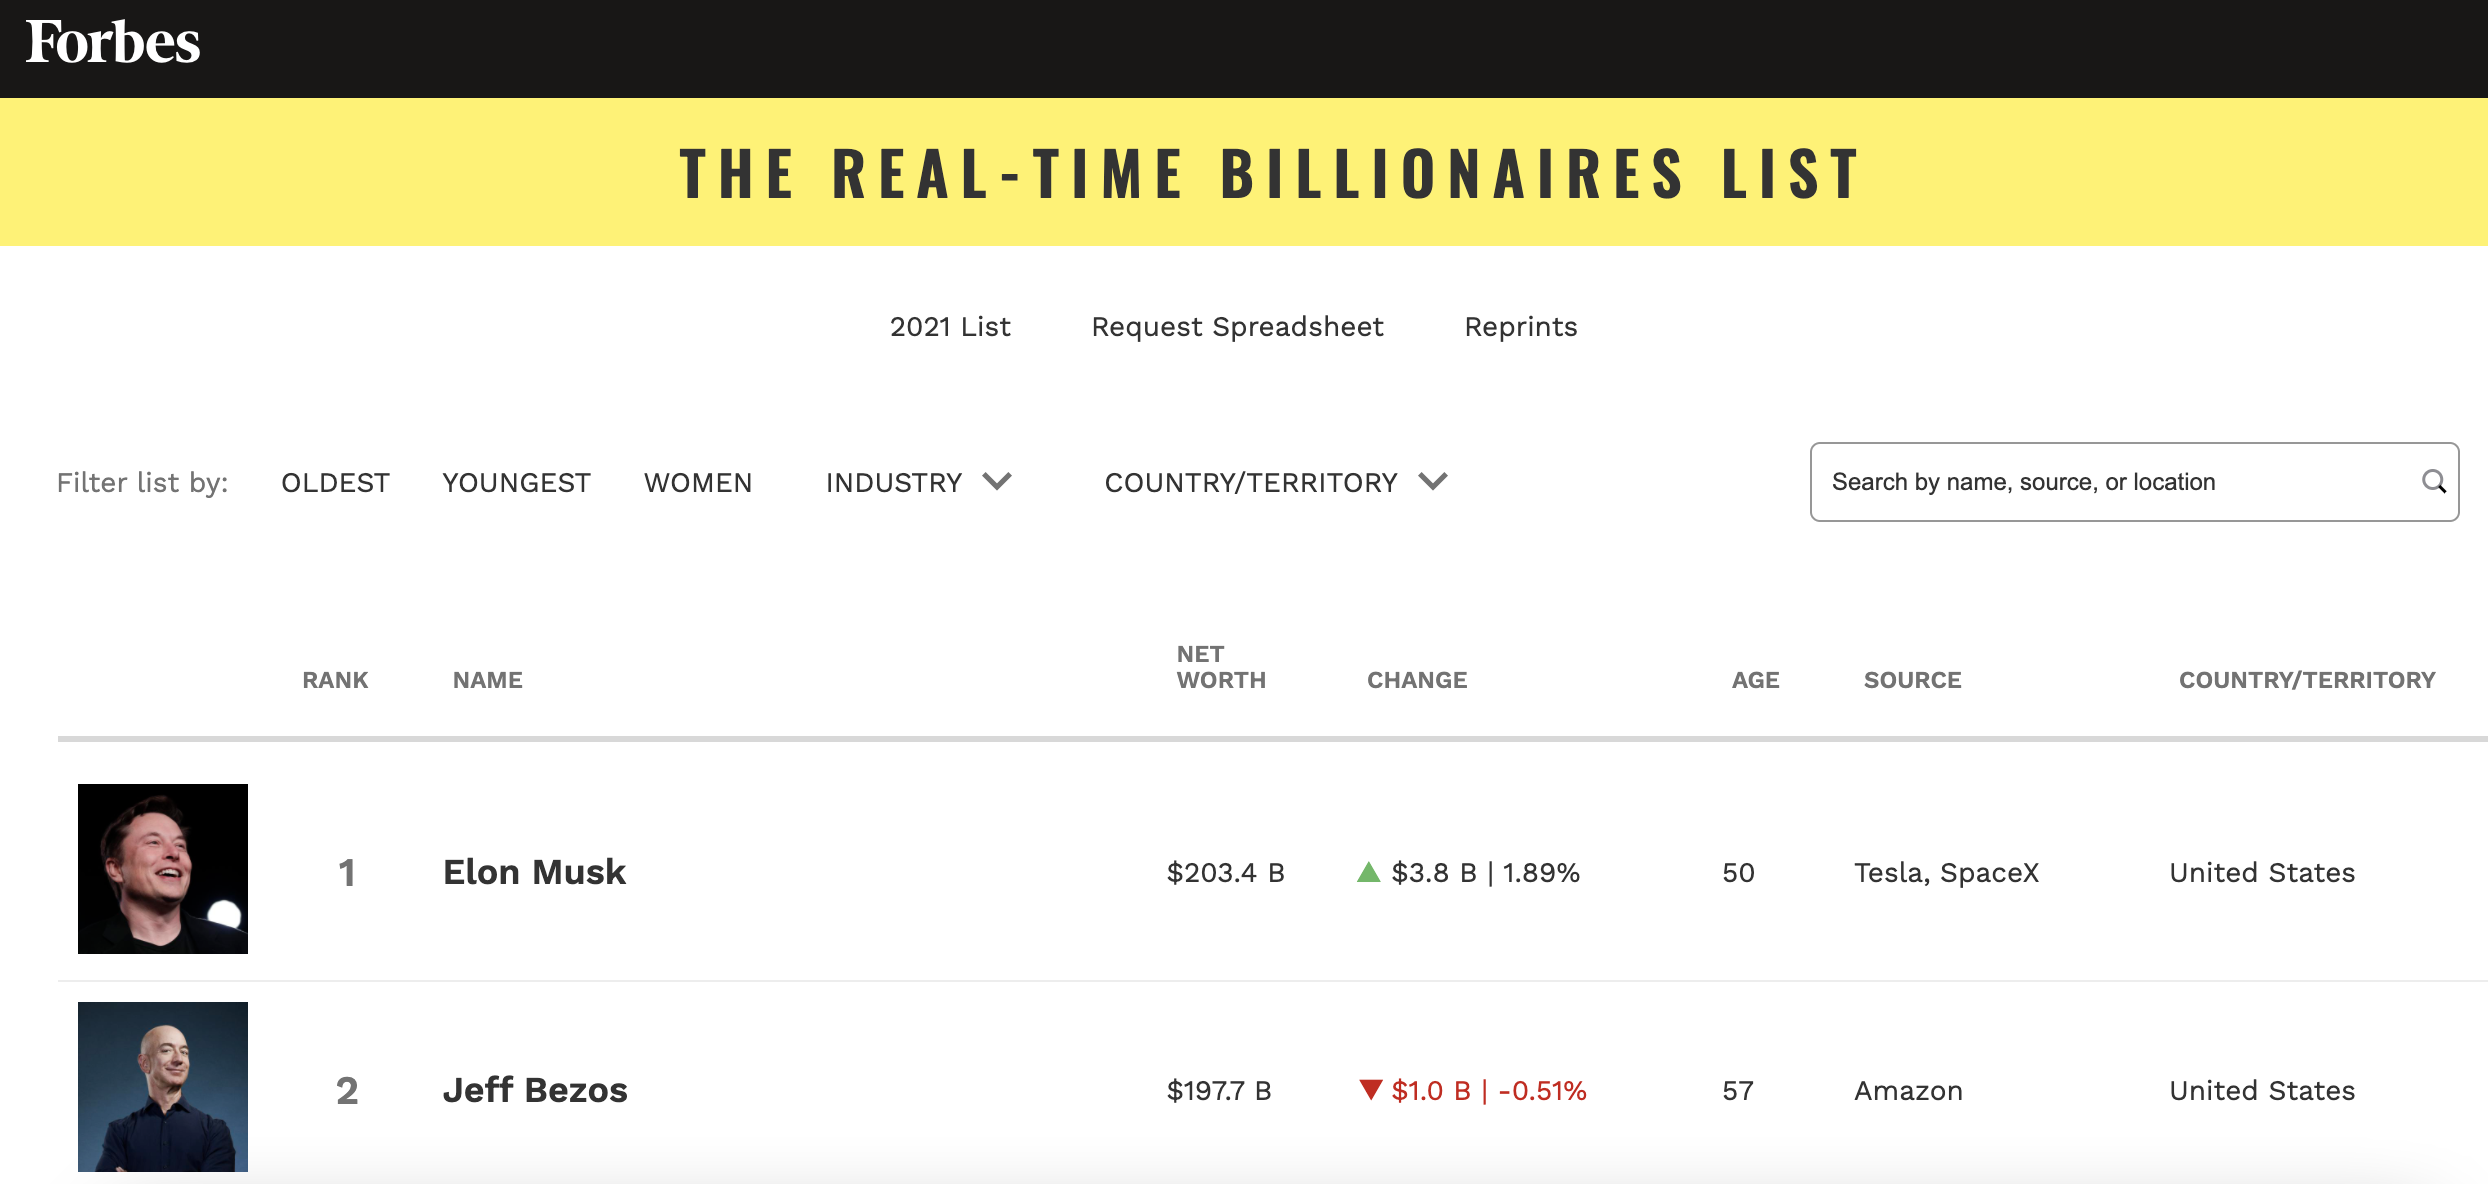
Task: Sort by Net Worth column header
Action: (1221, 667)
